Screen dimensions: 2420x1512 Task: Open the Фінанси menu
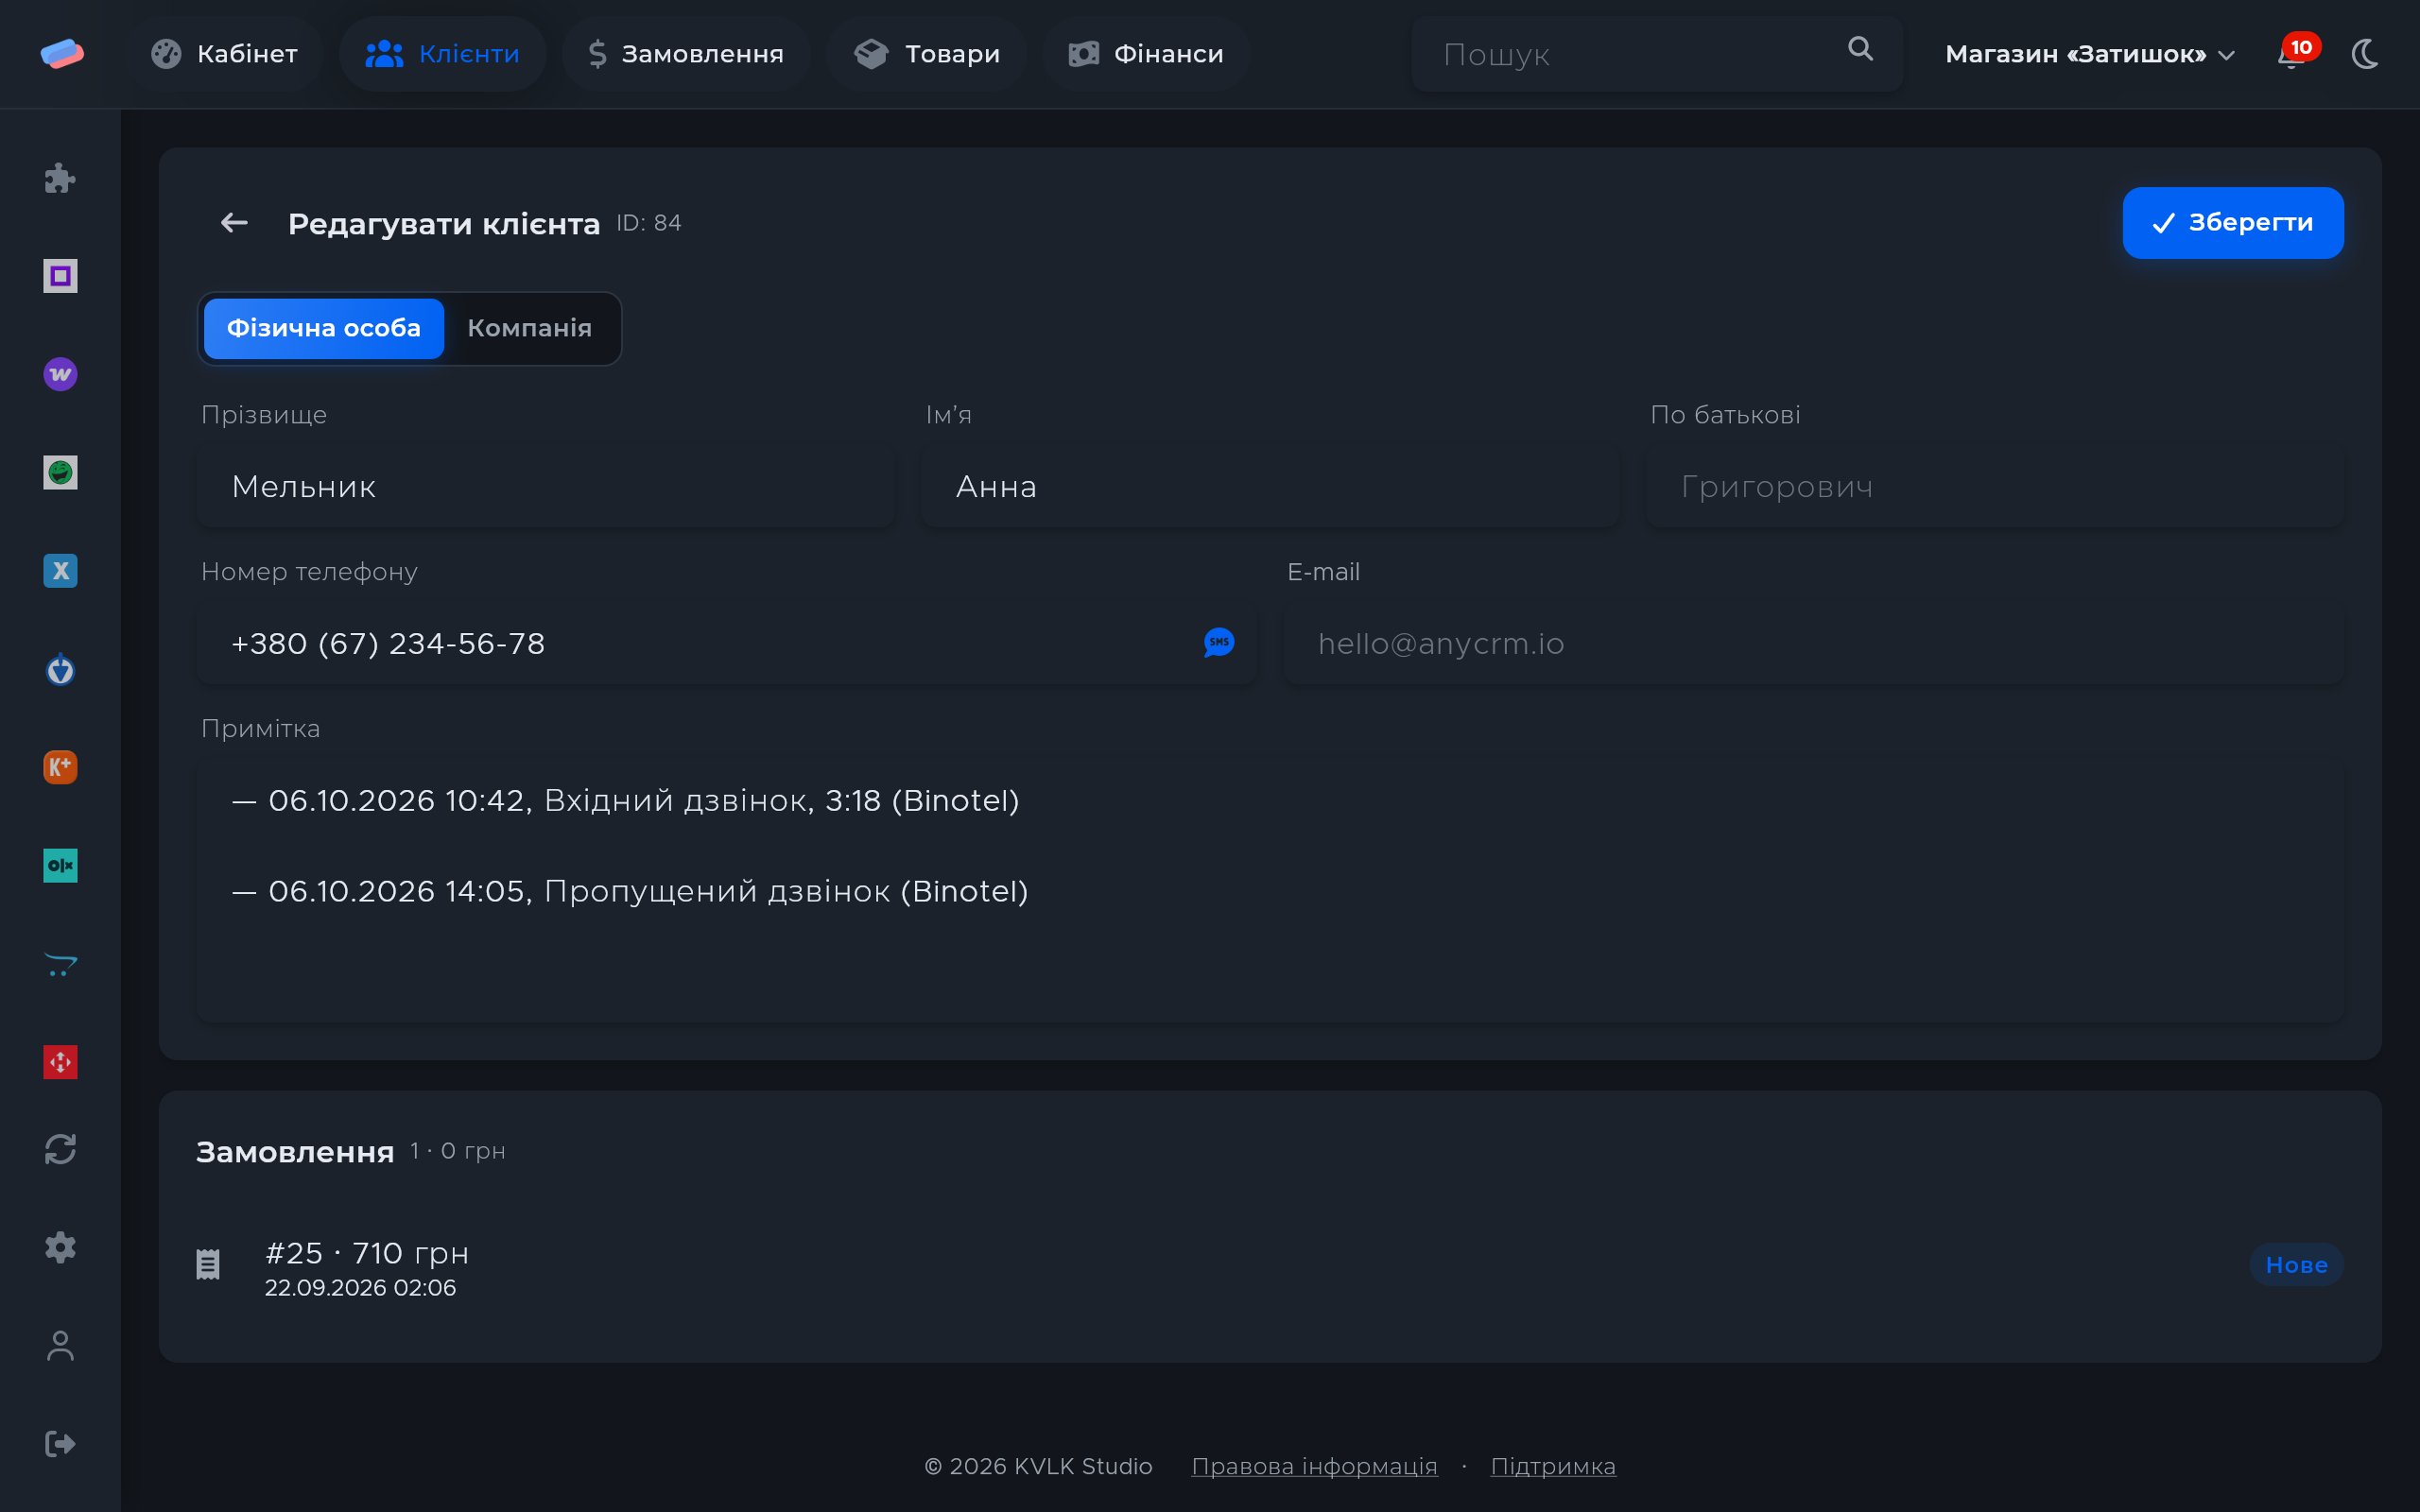1146,54
